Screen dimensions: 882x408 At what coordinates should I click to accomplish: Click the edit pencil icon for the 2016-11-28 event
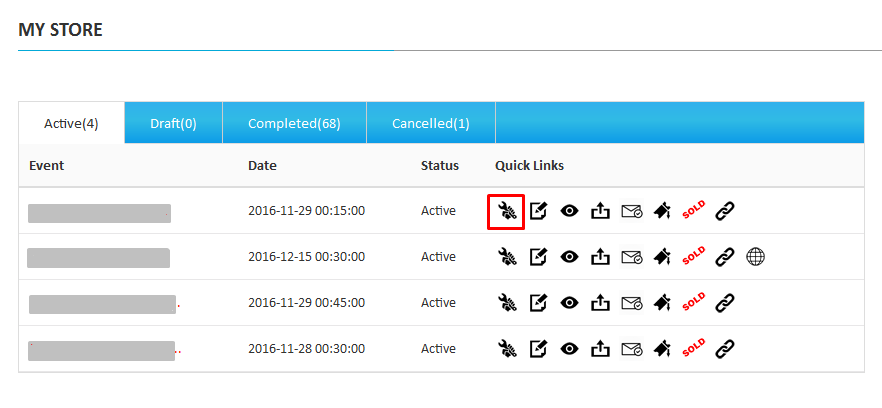538,349
